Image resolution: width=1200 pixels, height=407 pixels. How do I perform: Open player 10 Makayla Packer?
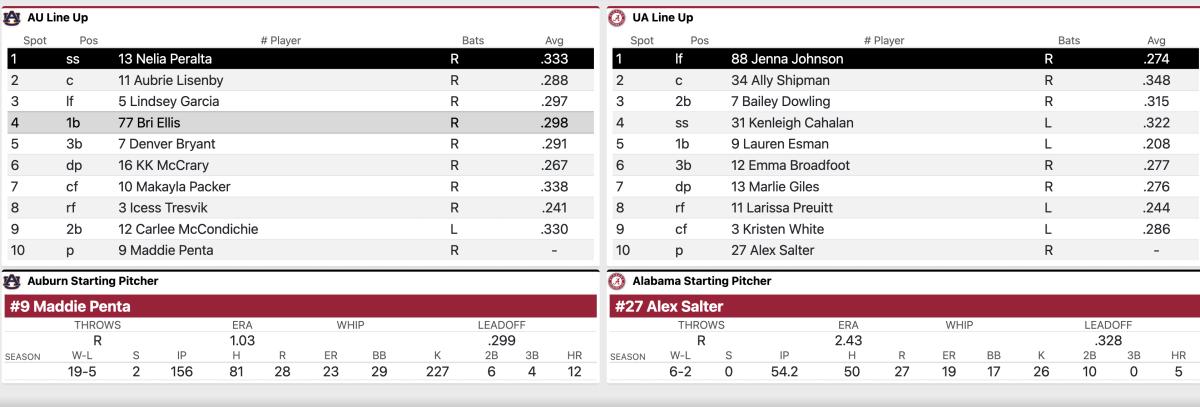coord(174,187)
